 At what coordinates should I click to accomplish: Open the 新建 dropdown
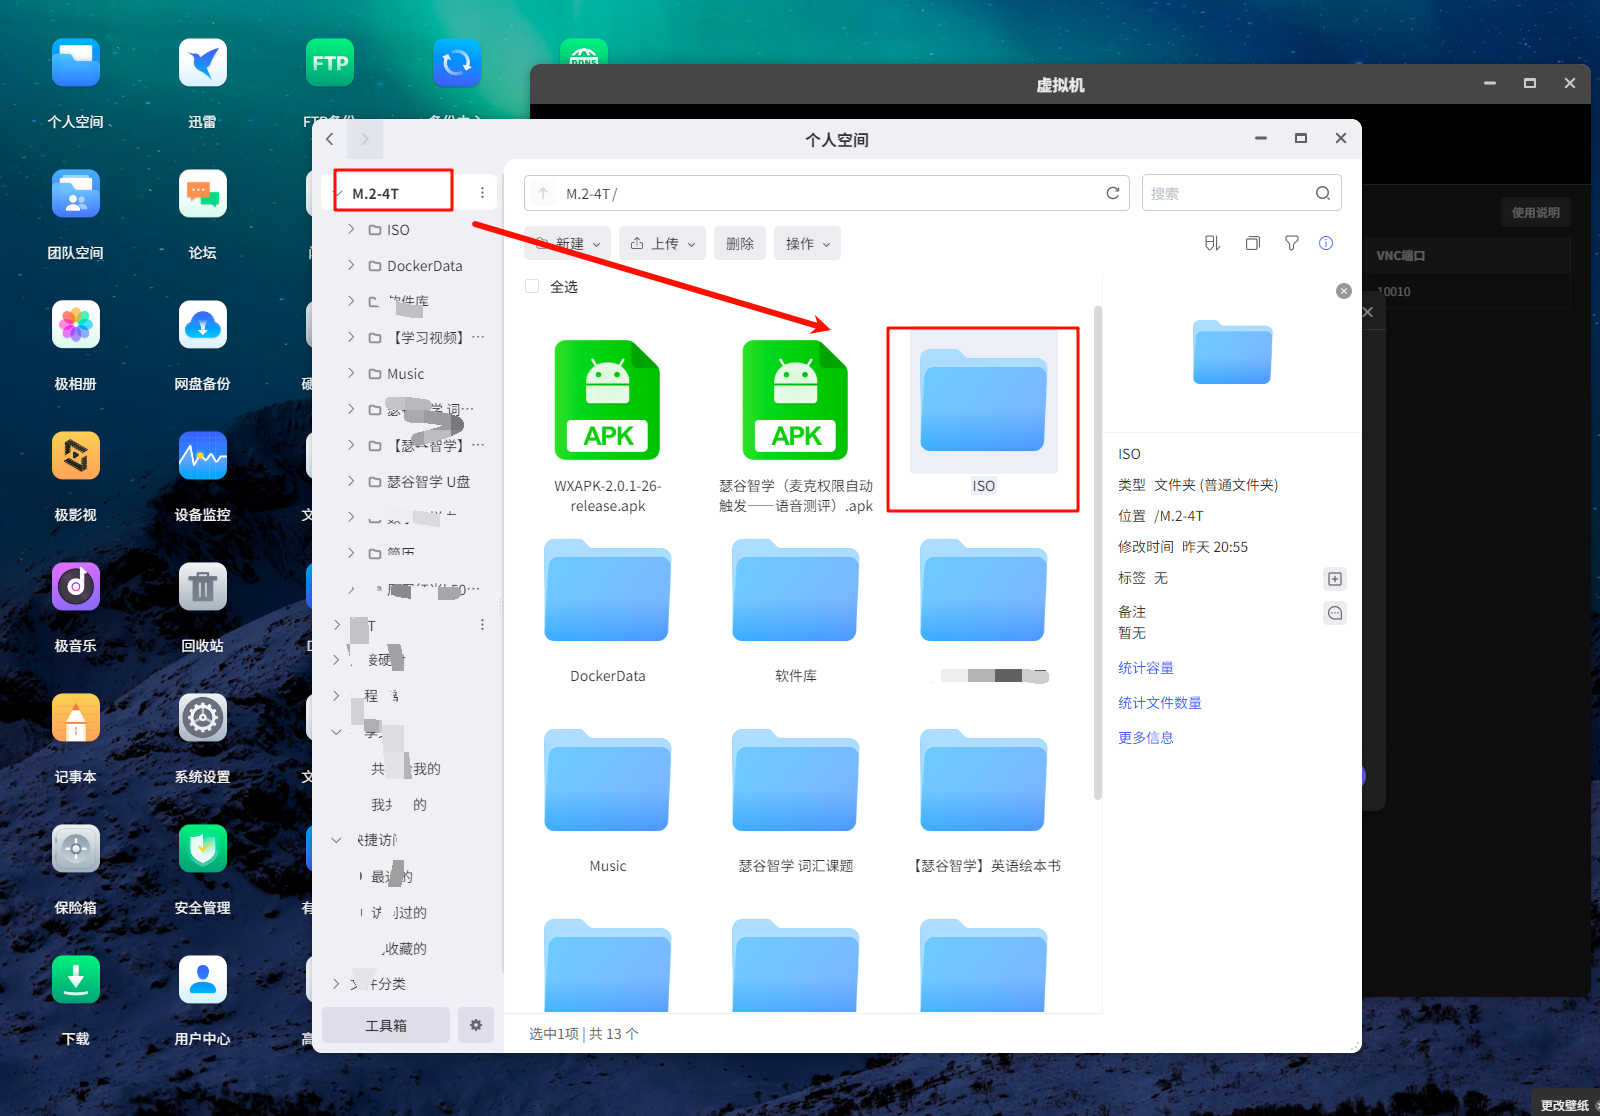[x=568, y=243]
